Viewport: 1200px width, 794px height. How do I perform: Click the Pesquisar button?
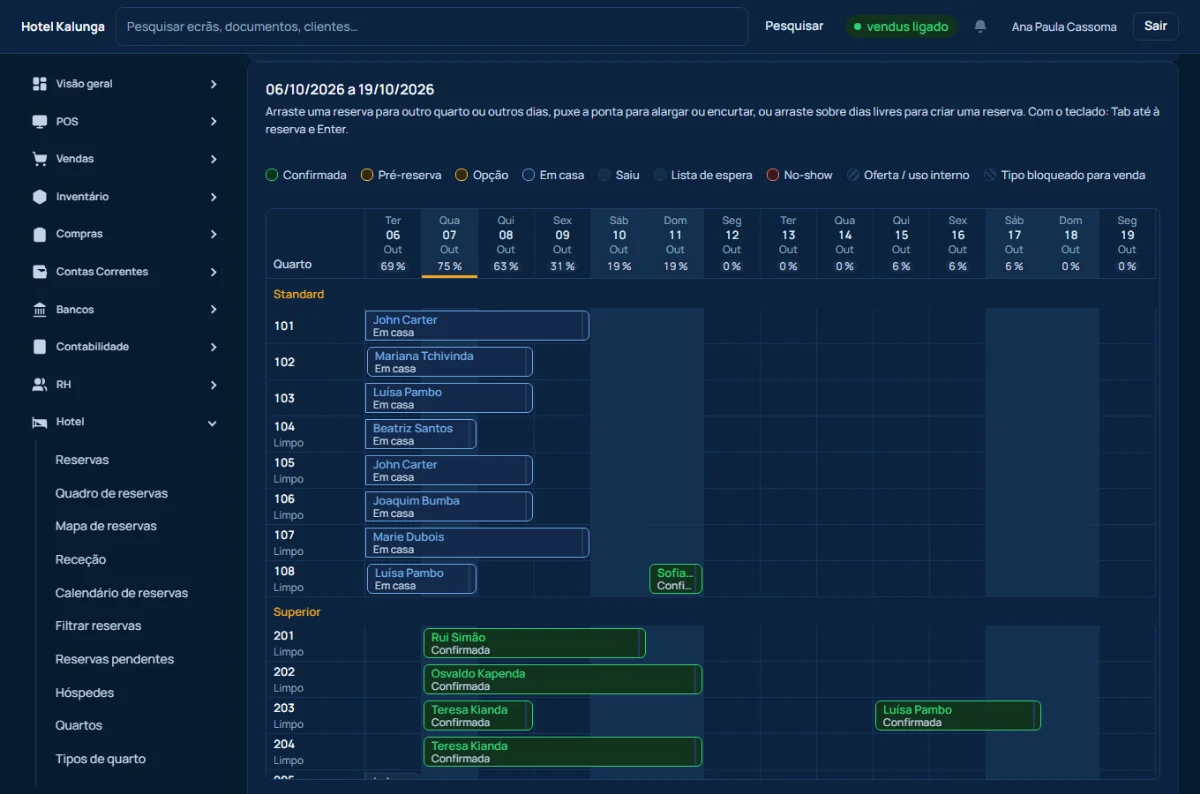pyautogui.click(x=794, y=26)
